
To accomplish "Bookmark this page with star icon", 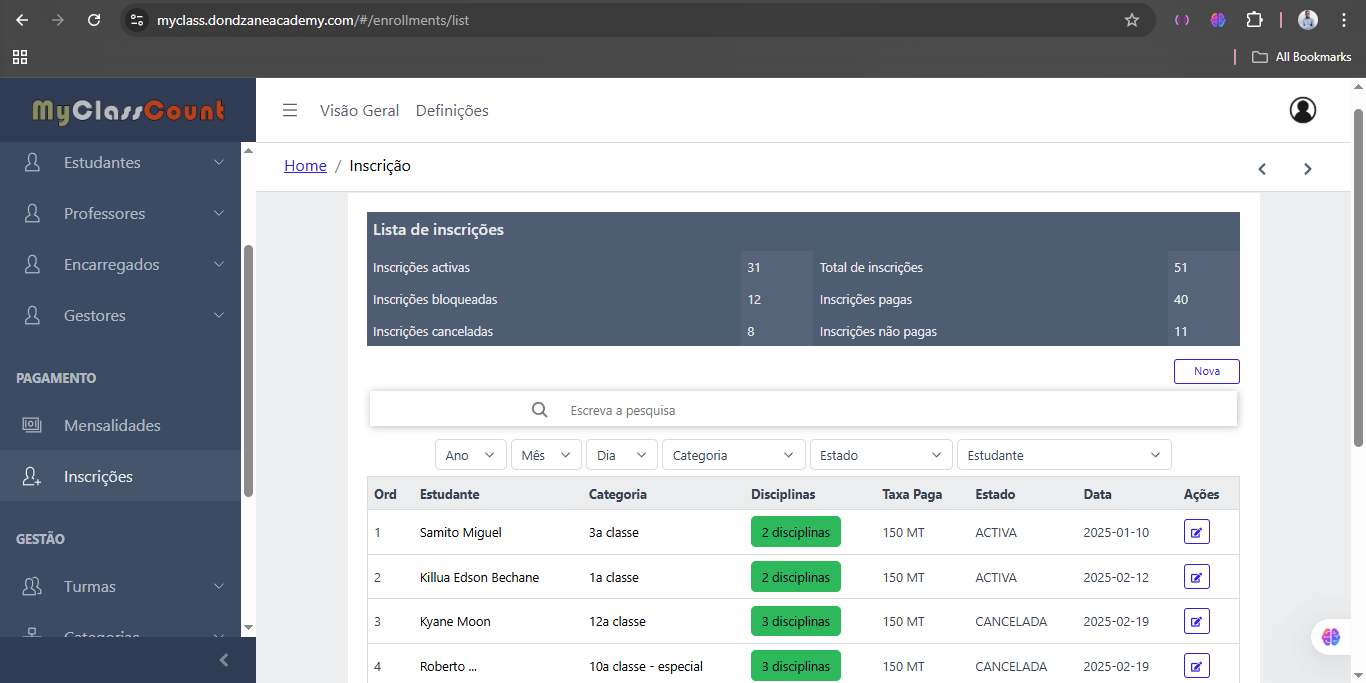I will (x=1132, y=20).
